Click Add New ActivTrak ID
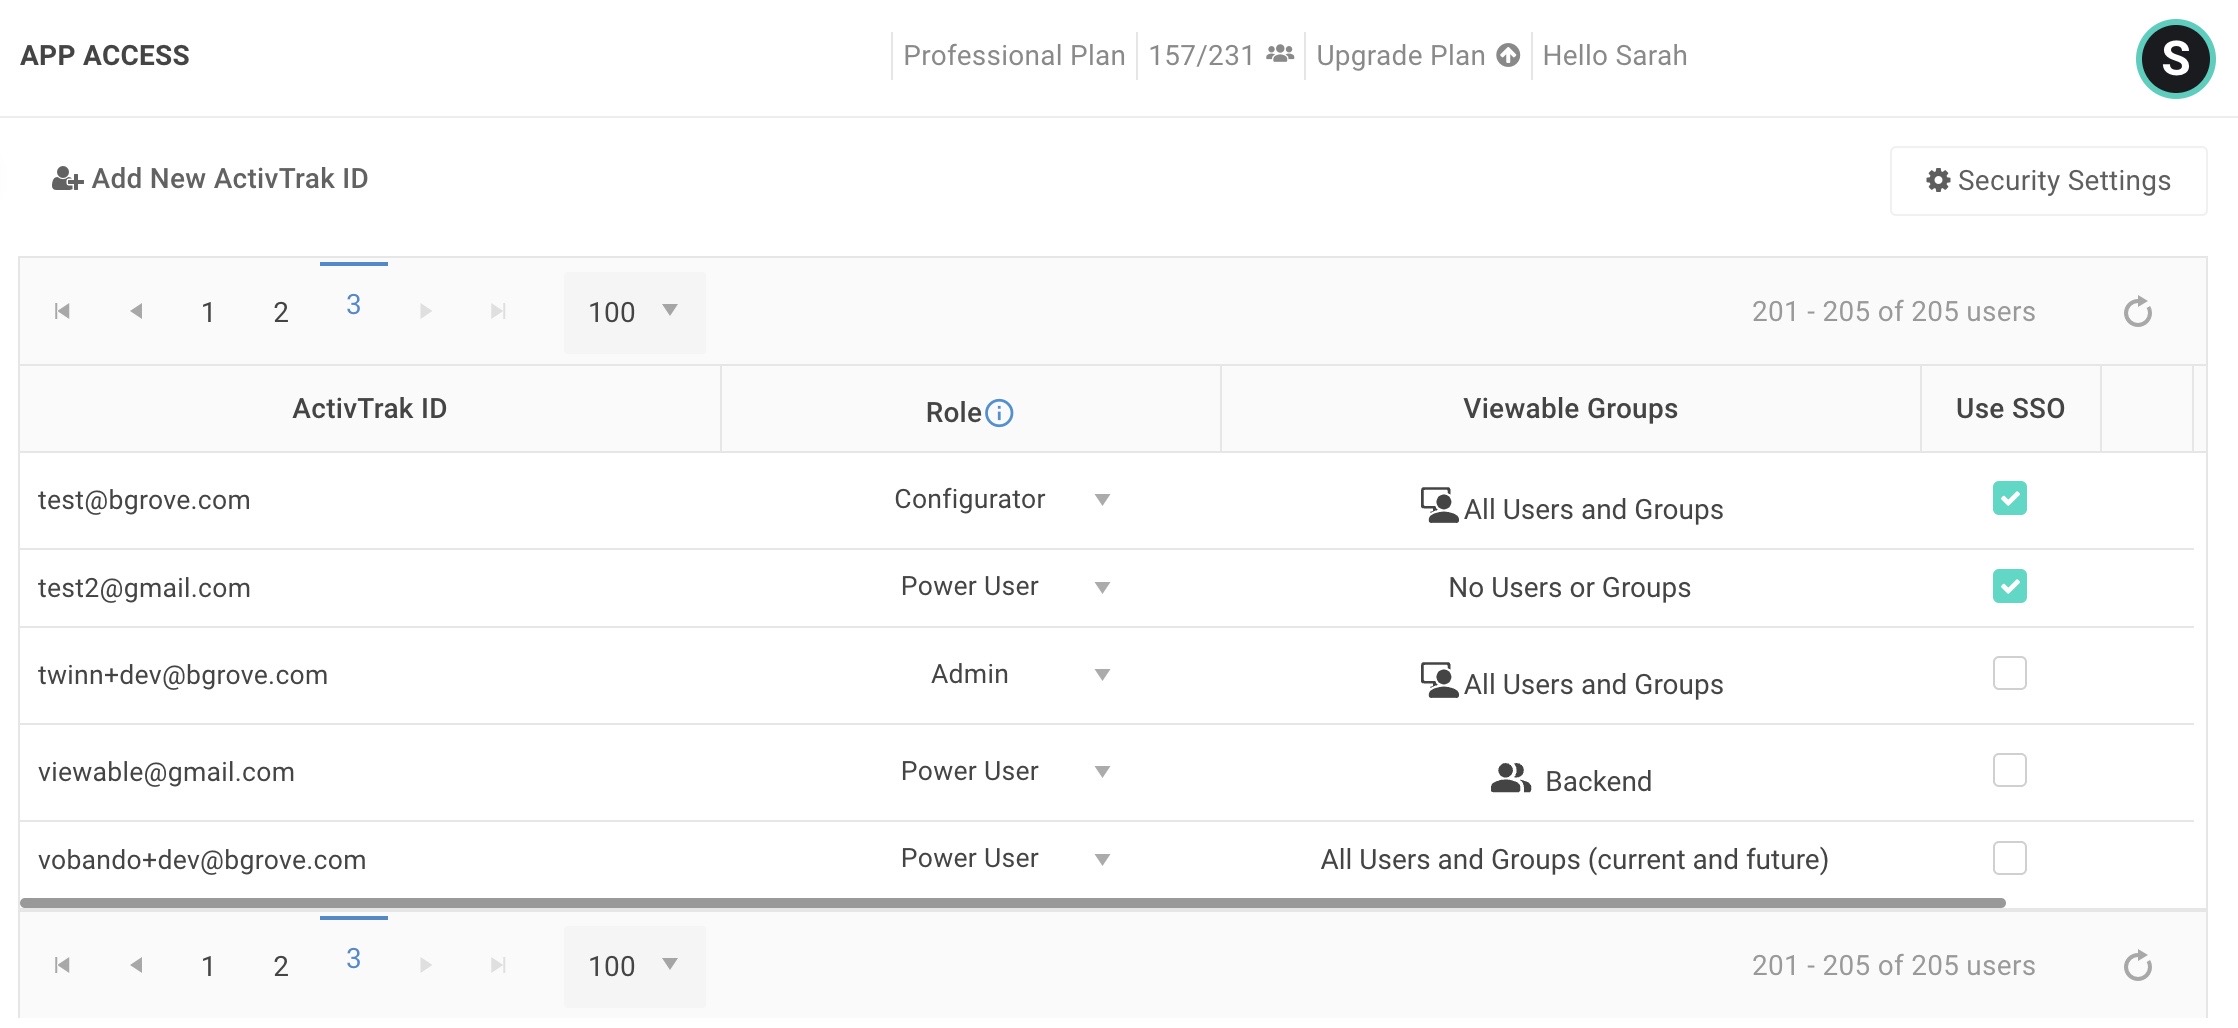Screen dimensions: 2238x1028 pyautogui.click(x=210, y=179)
